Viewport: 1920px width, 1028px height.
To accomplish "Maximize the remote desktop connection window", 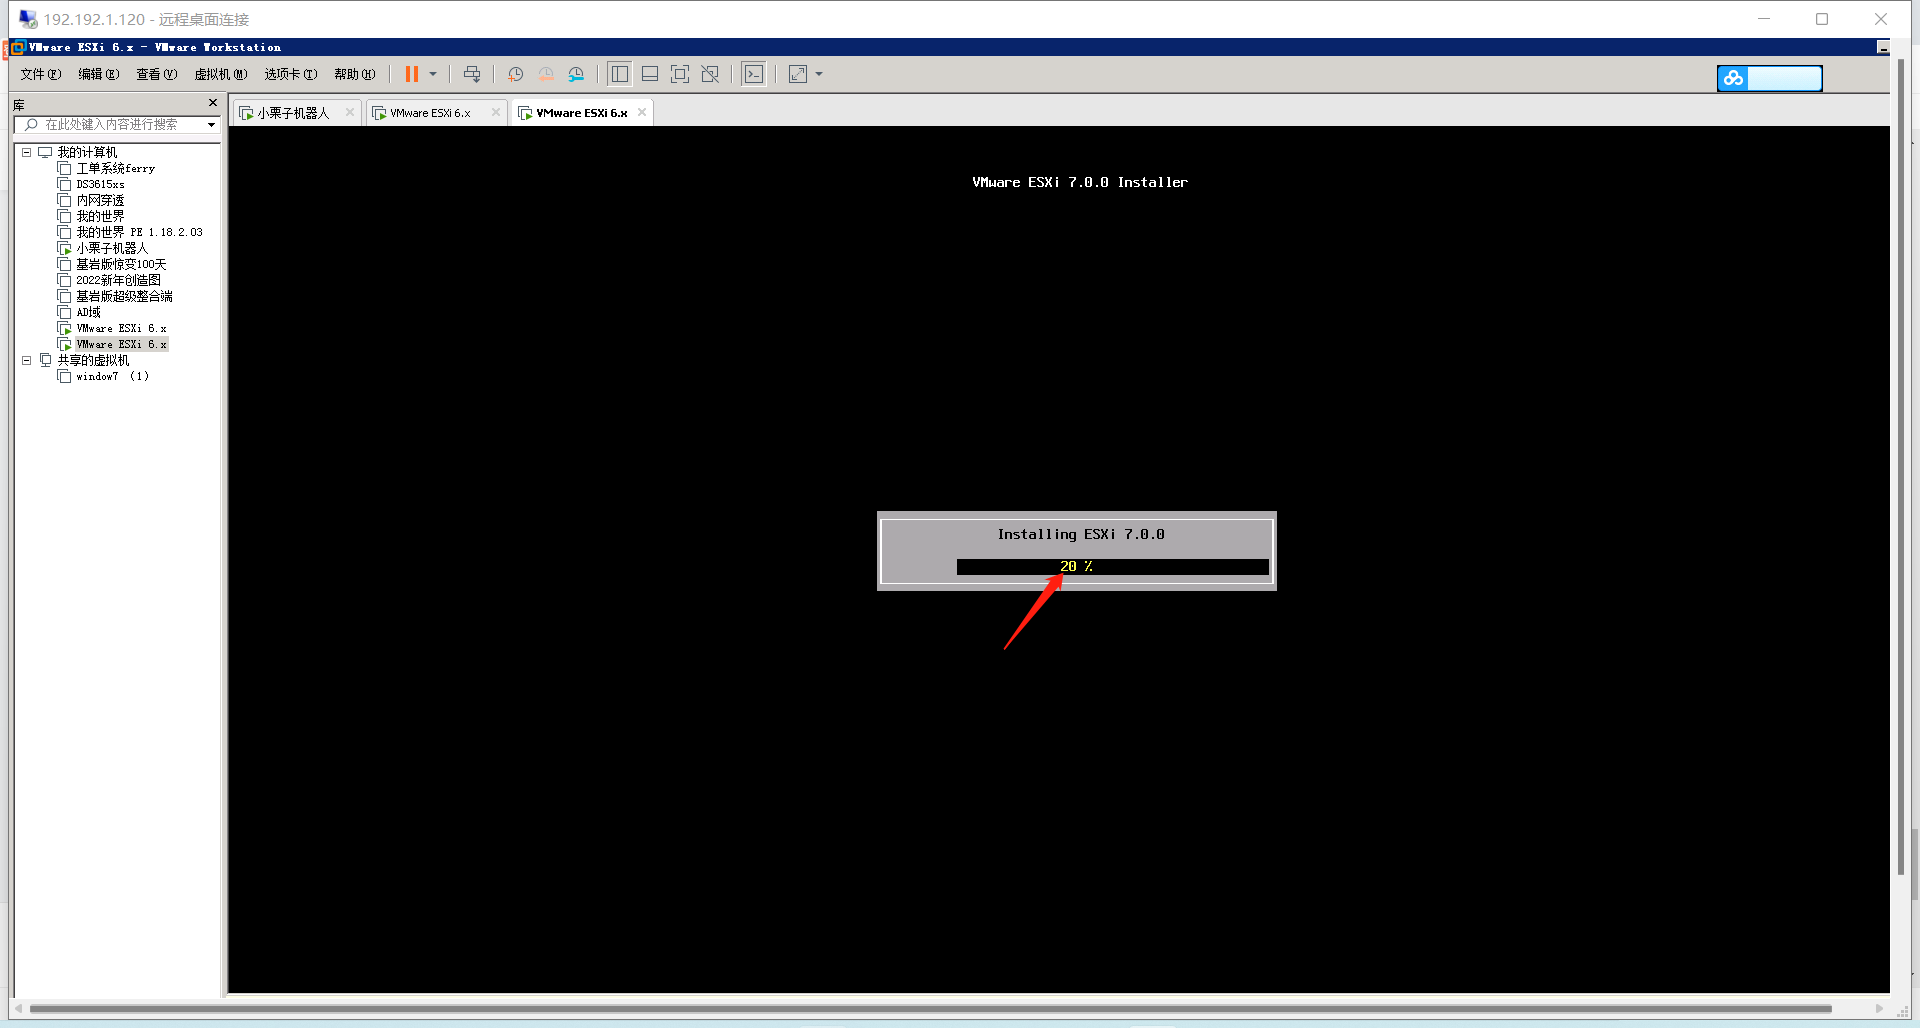I will coord(1822,19).
